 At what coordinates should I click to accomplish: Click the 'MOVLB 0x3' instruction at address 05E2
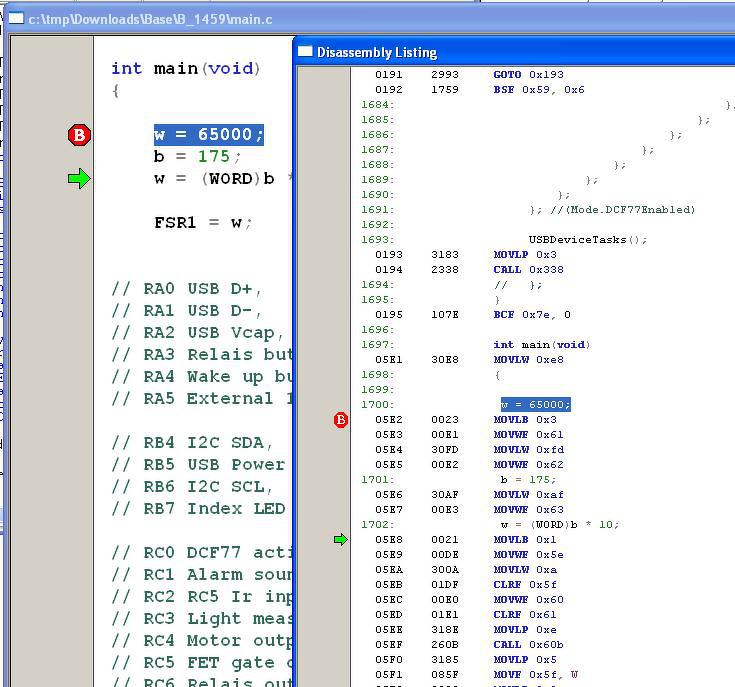(525, 419)
